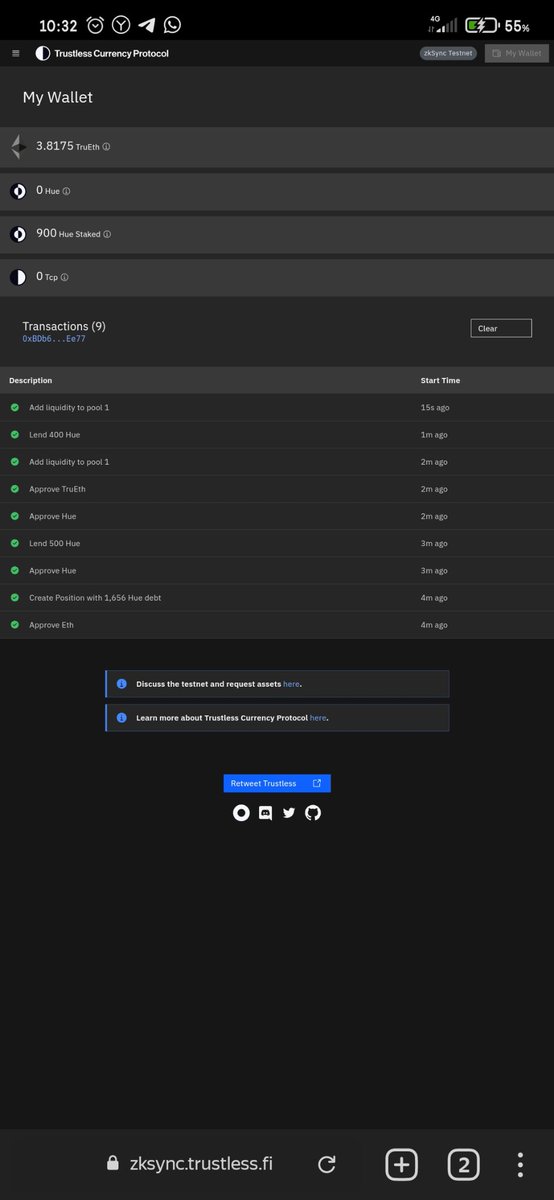Click the Description column header
The image size is (554, 1200).
pyautogui.click(x=31, y=380)
